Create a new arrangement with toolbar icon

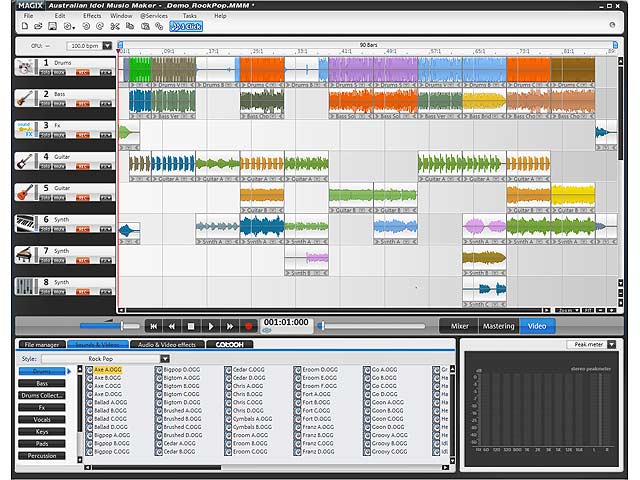(25, 26)
